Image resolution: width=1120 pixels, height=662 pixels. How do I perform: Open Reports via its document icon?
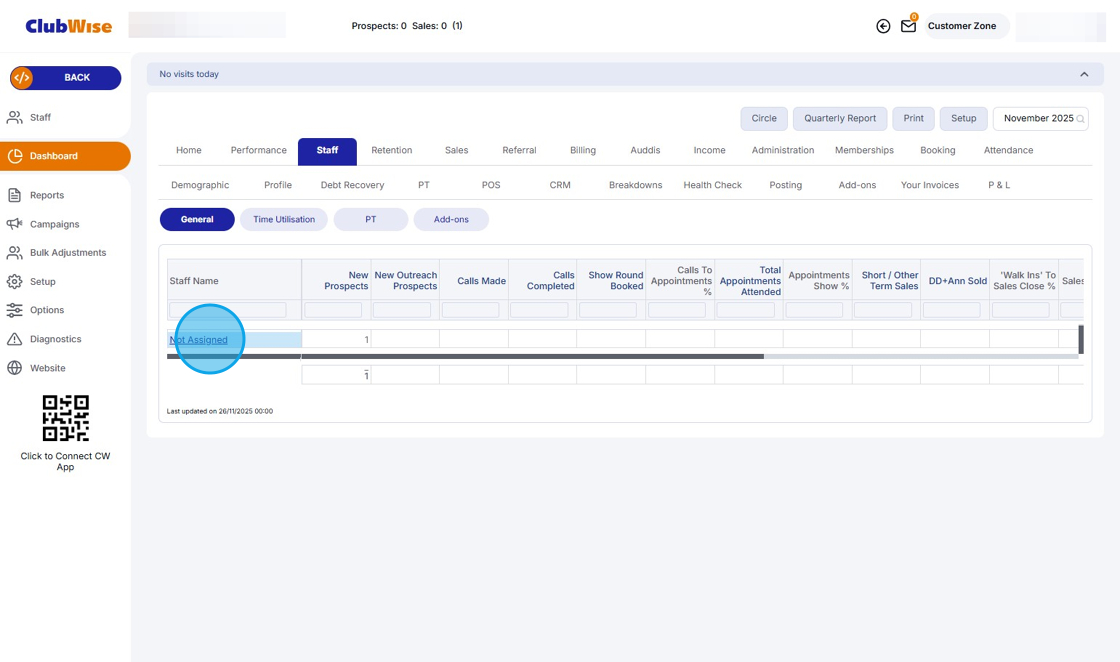15,195
